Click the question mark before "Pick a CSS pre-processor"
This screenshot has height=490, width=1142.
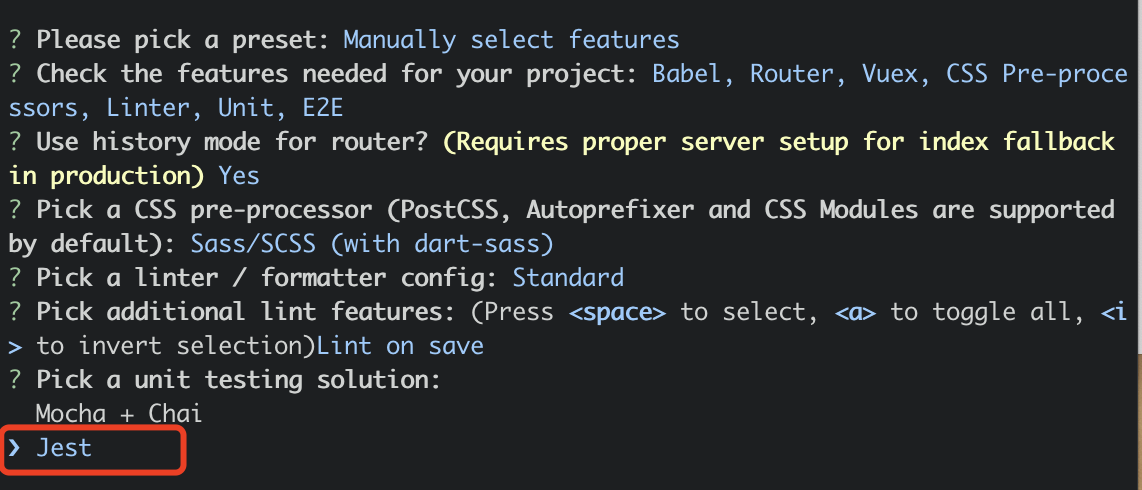pos(15,210)
